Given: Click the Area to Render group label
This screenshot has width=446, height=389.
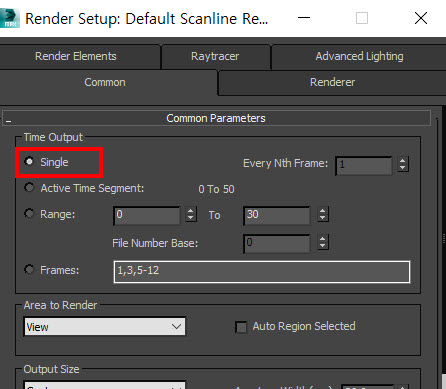Looking at the screenshot, I should pyautogui.click(x=60, y=305).
